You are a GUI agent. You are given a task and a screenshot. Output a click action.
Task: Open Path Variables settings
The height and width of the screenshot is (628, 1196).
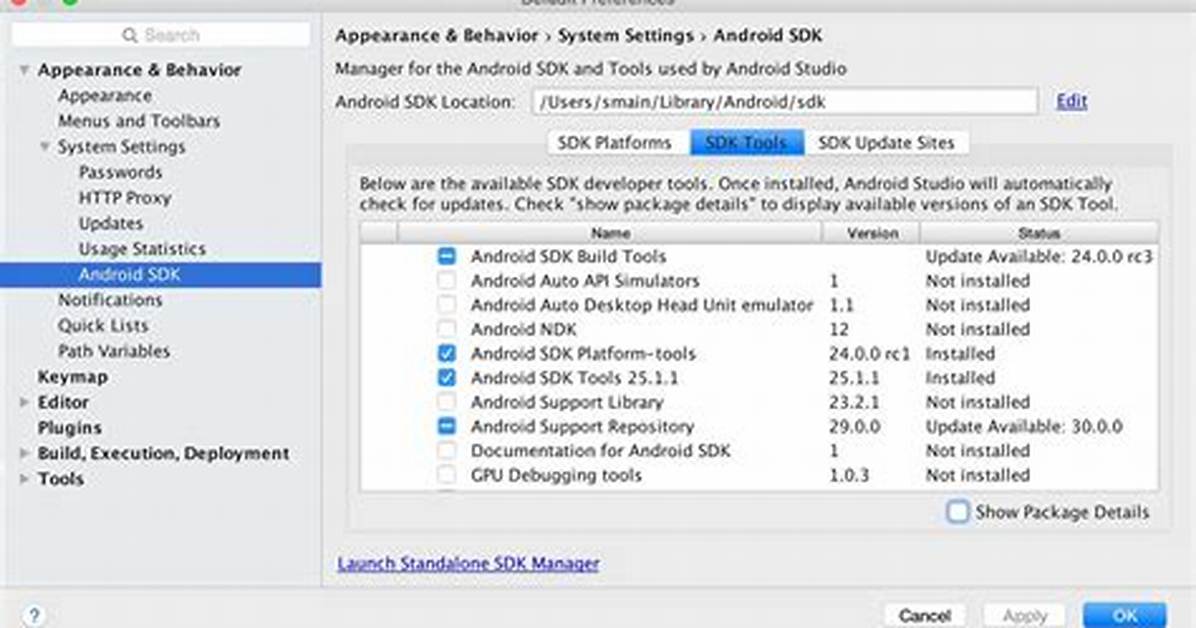pos(114,351)
